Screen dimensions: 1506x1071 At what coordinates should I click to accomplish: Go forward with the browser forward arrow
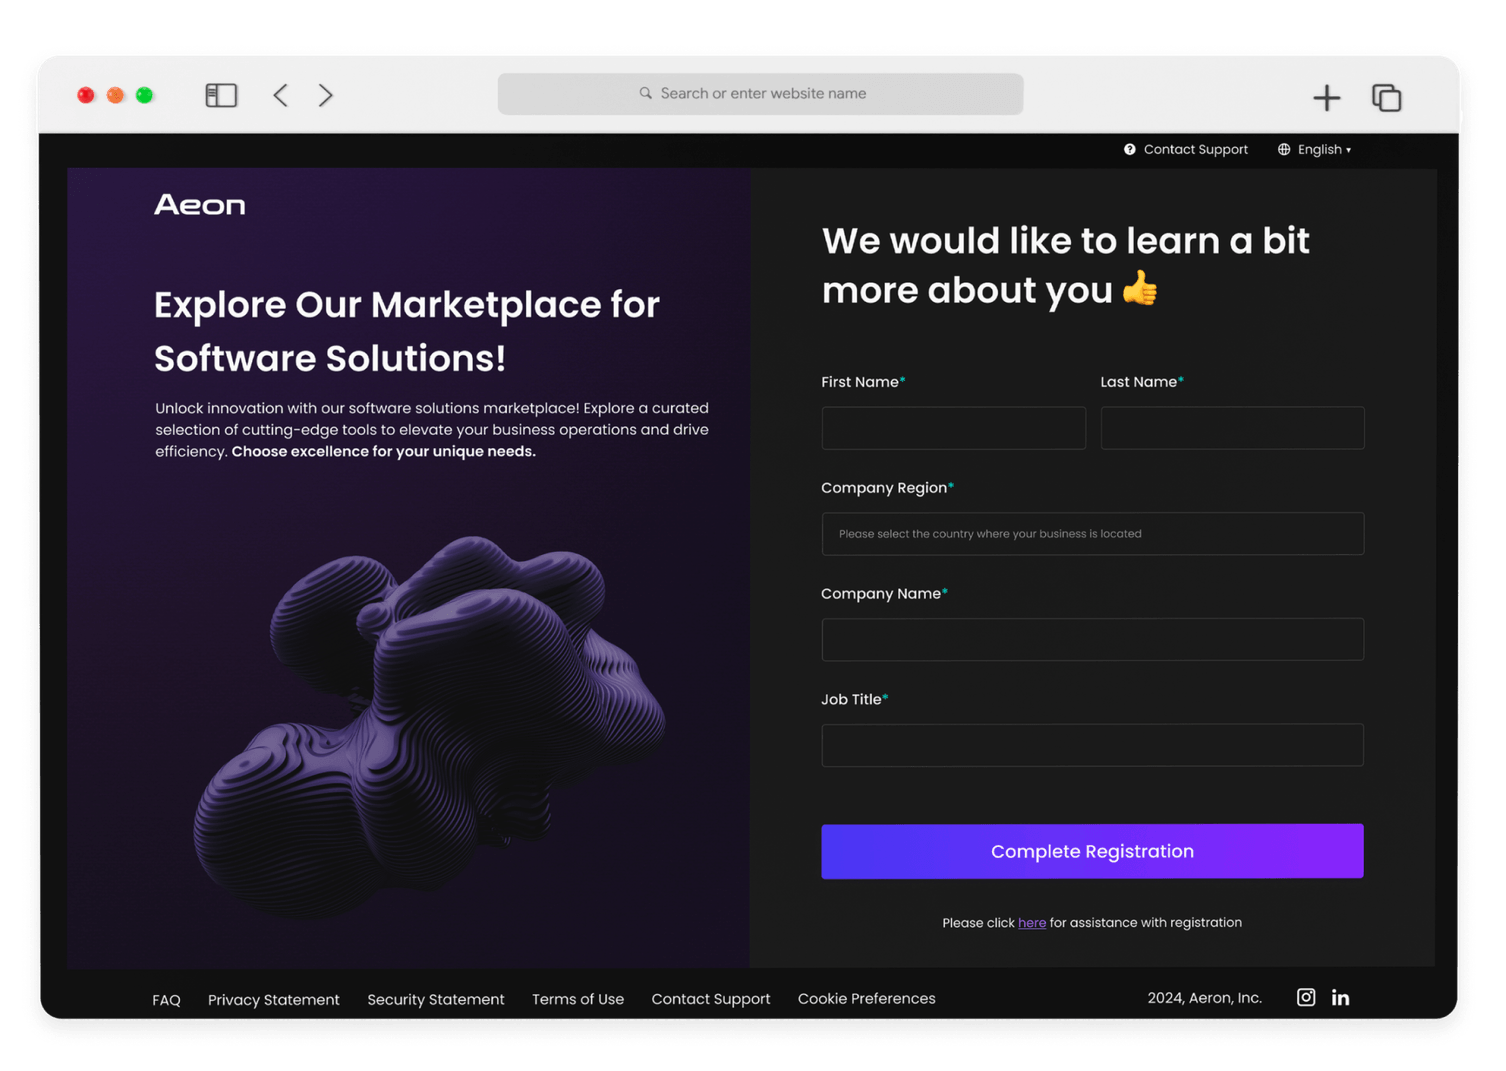(x=325, y=95)
